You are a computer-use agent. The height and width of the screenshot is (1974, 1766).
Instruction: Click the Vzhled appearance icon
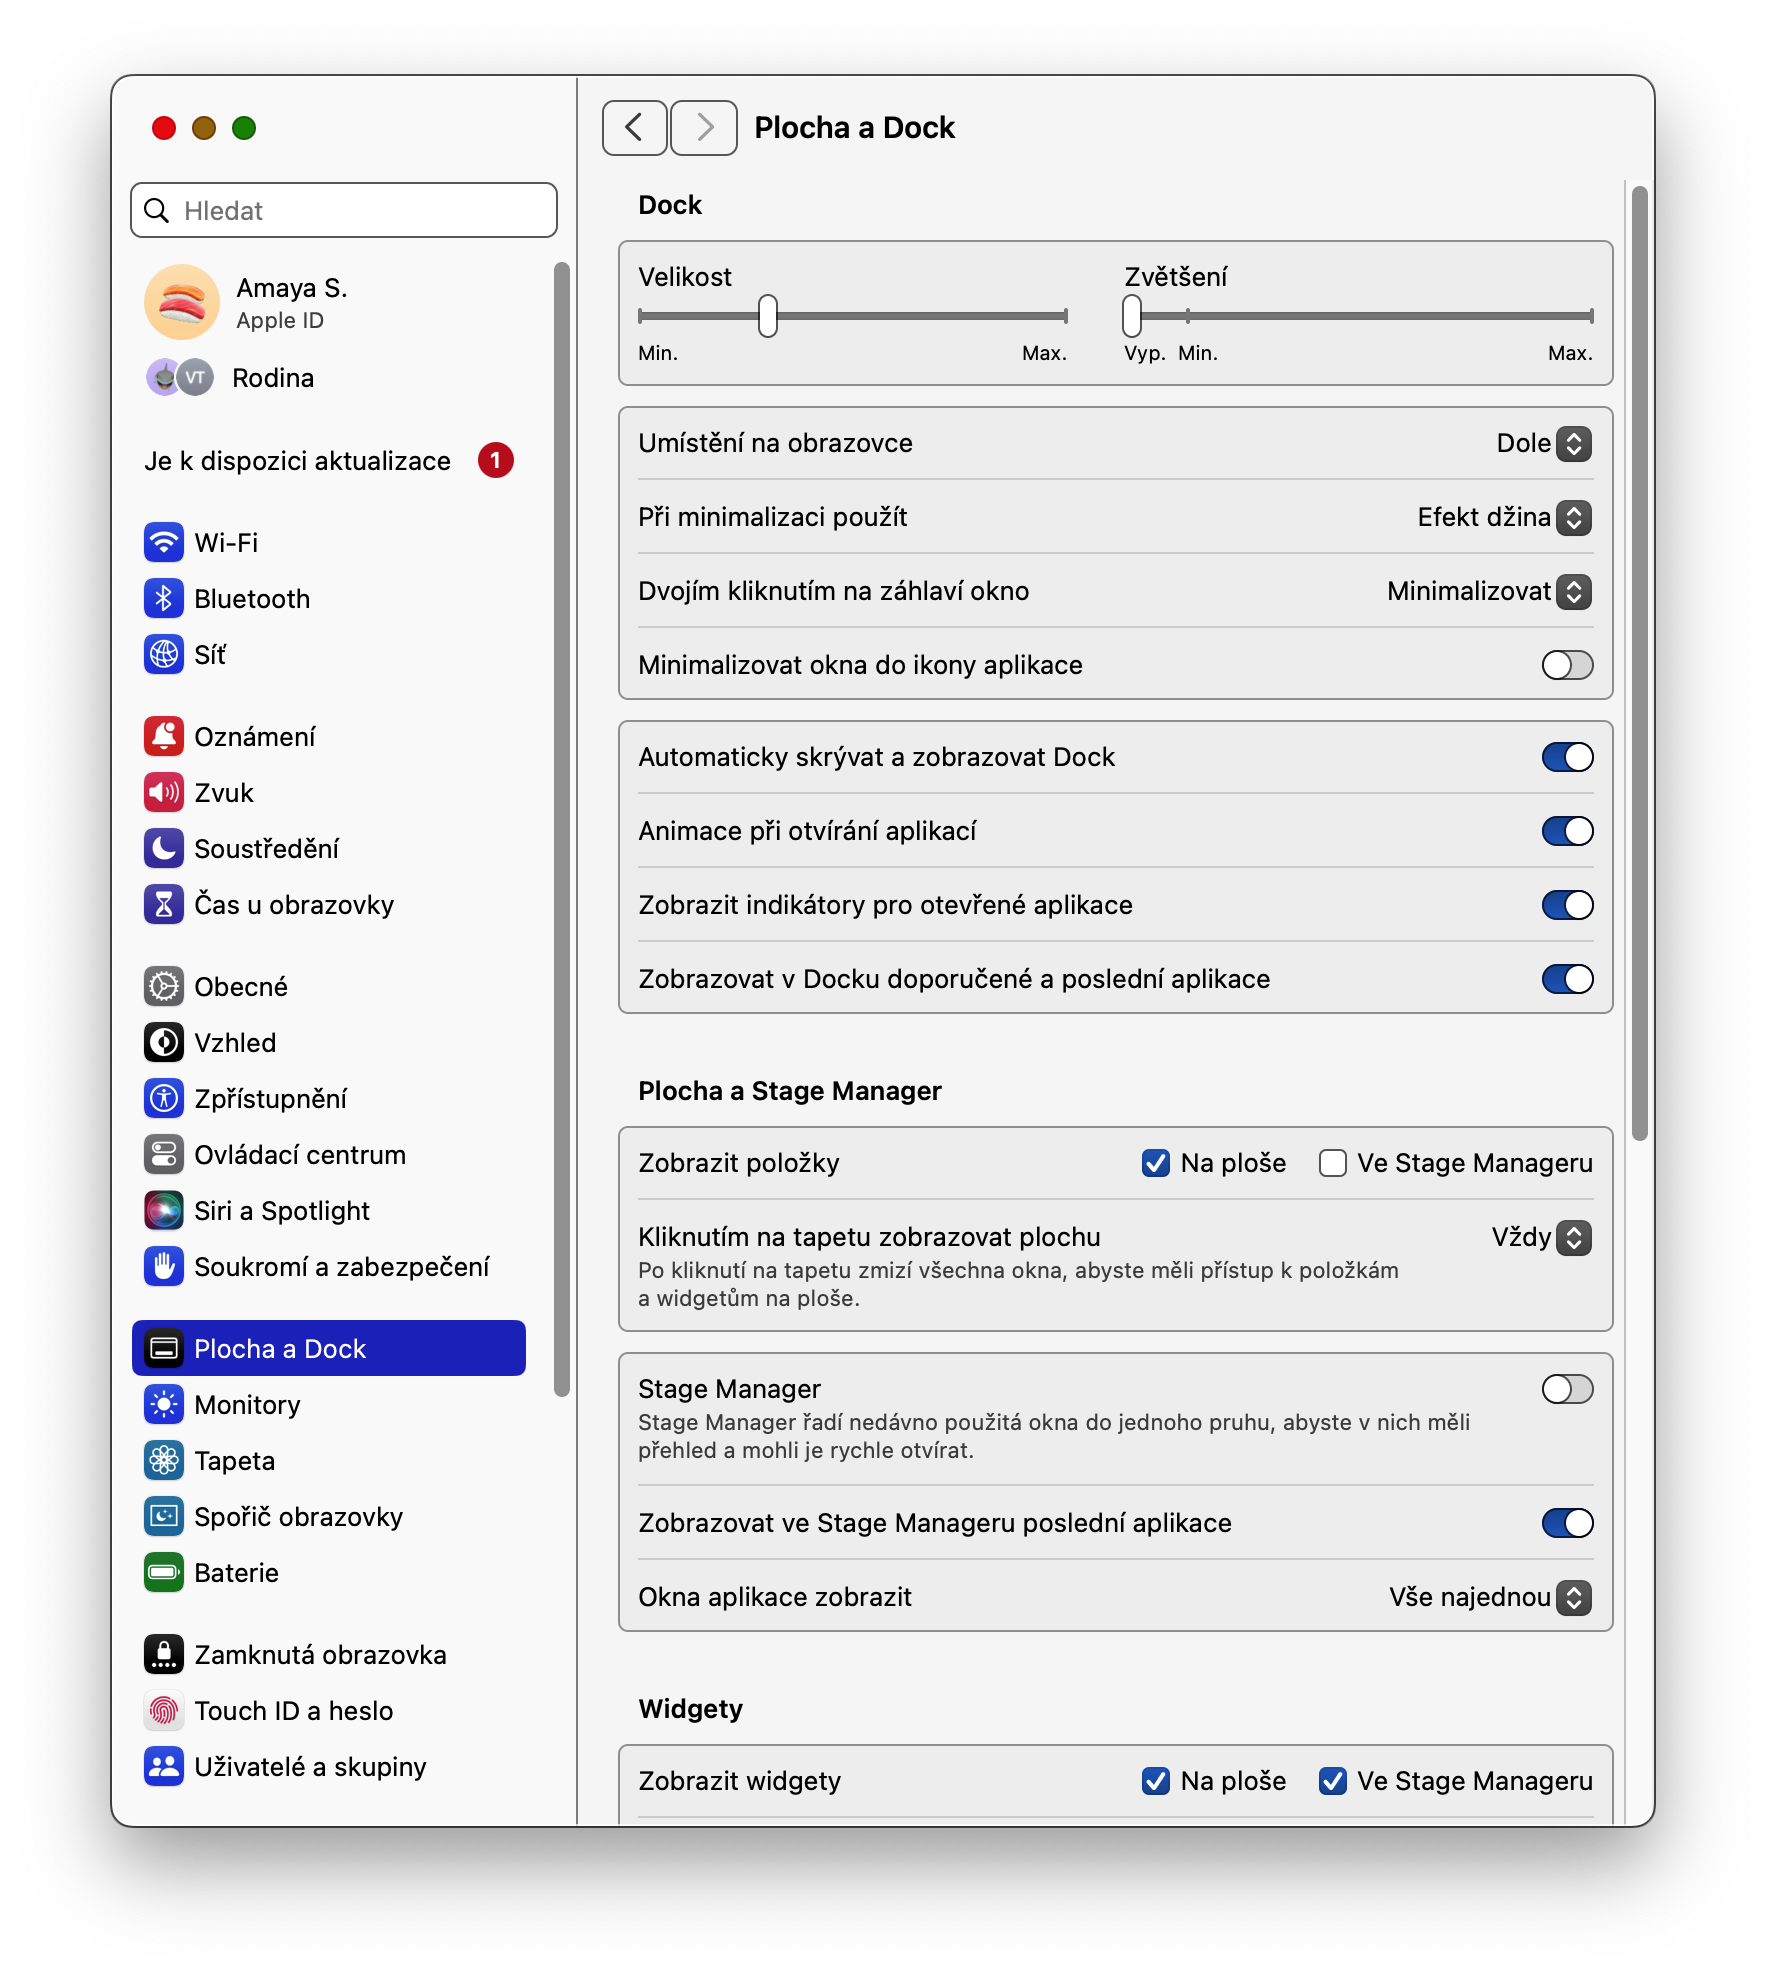(x=163, y=1043)
